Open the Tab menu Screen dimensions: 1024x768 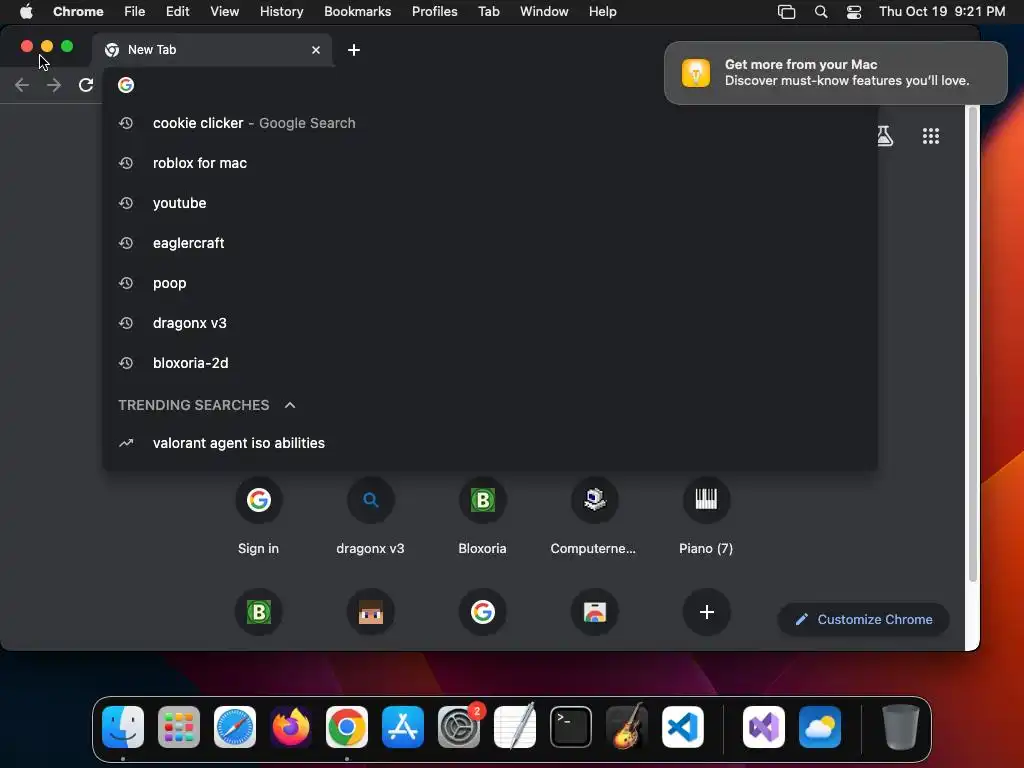click(x=488, y=11)
